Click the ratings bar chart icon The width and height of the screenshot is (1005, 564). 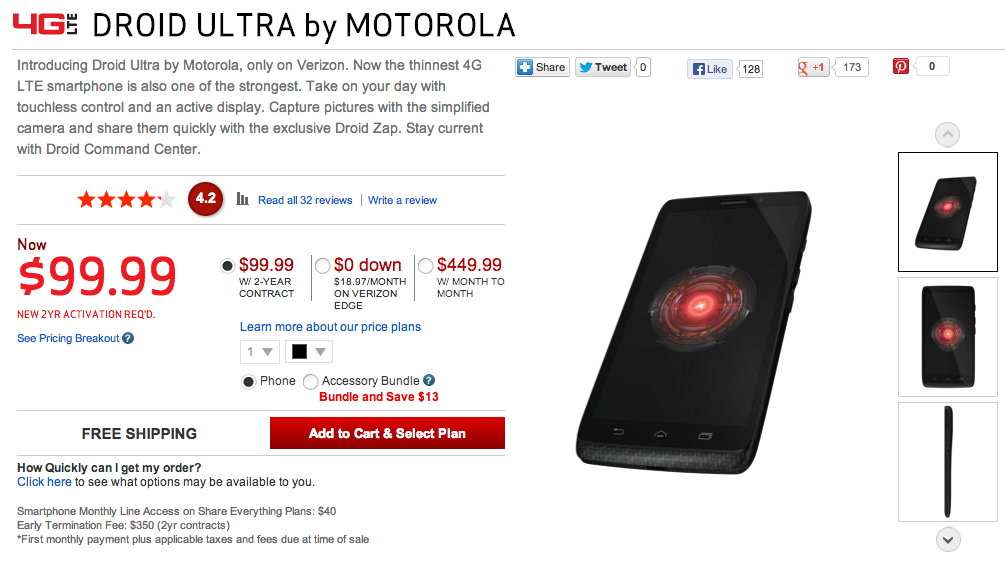tap(242, 199)
